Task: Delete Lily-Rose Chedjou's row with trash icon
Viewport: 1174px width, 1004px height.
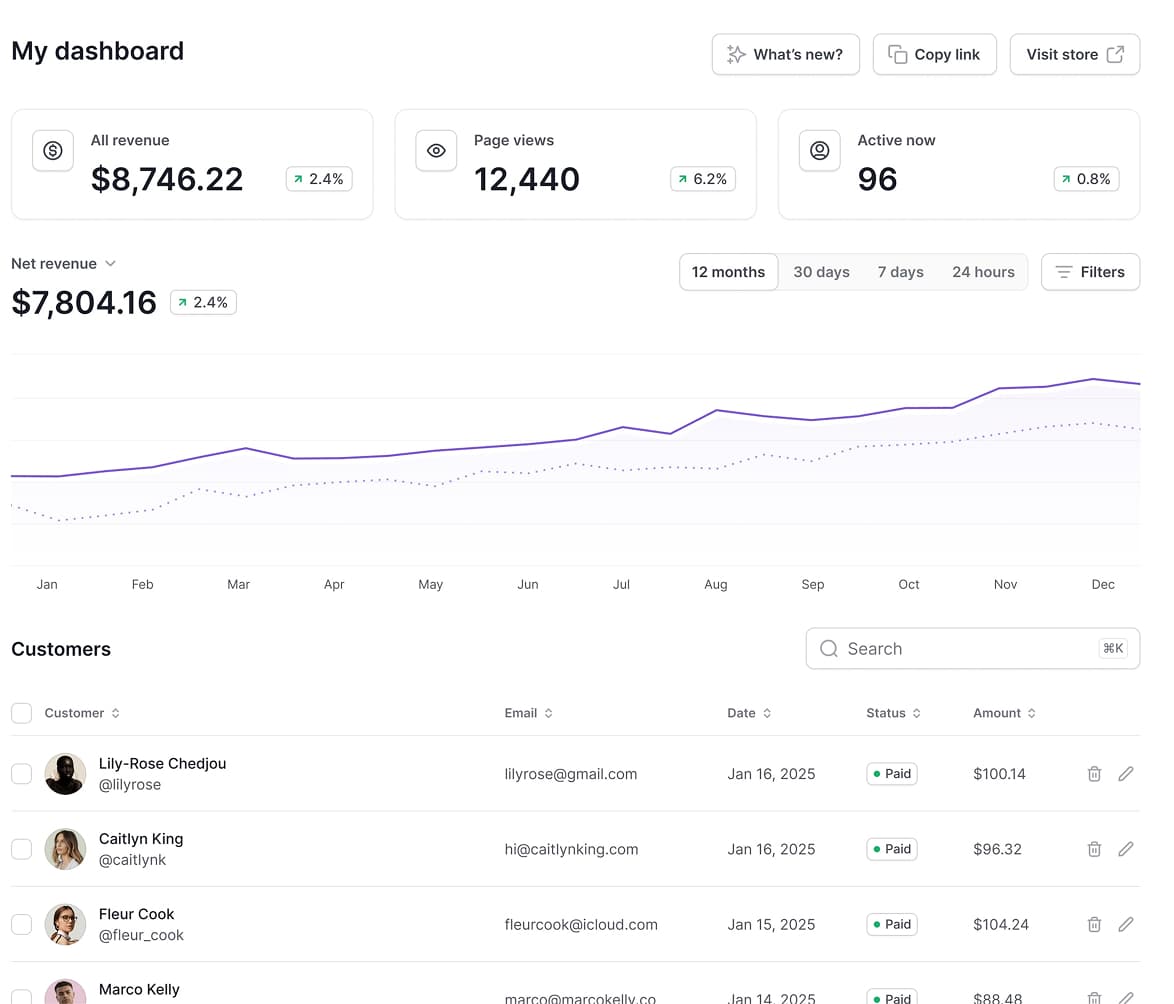Action: click(x=1094, y=774)
